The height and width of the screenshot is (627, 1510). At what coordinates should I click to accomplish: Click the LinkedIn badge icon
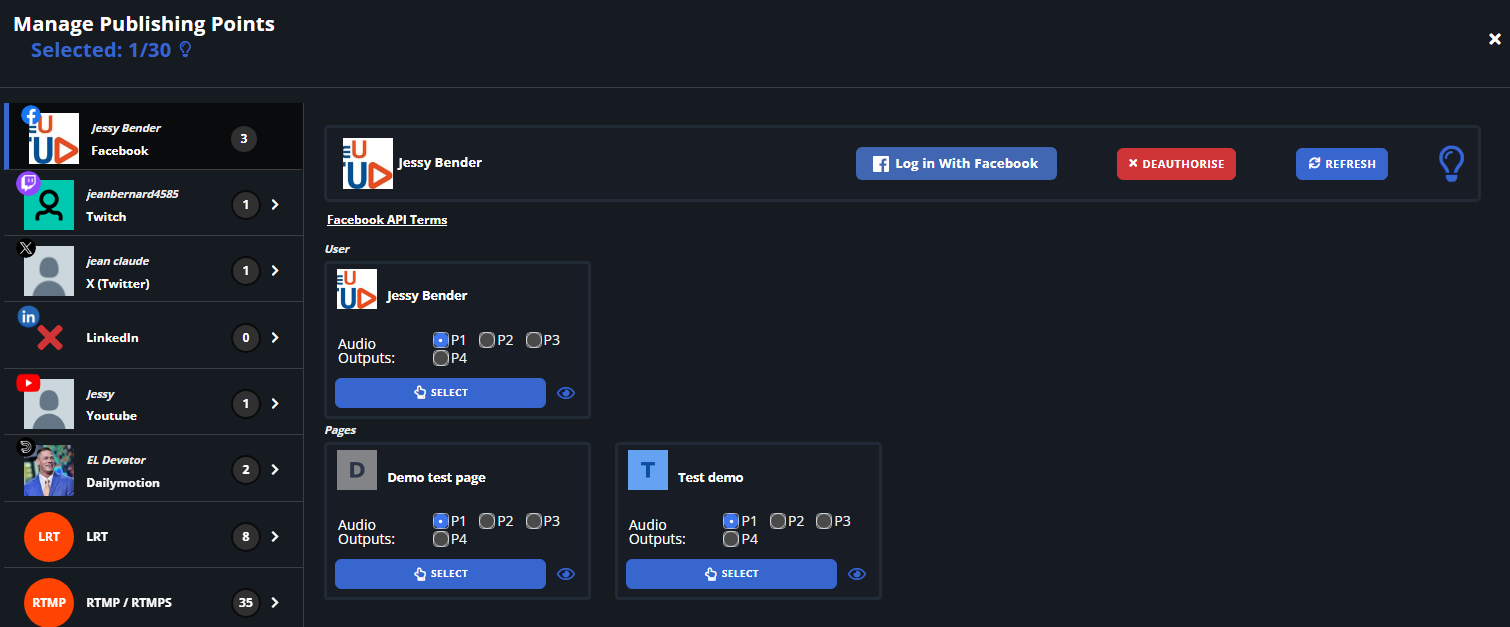[x=28, y=317]
